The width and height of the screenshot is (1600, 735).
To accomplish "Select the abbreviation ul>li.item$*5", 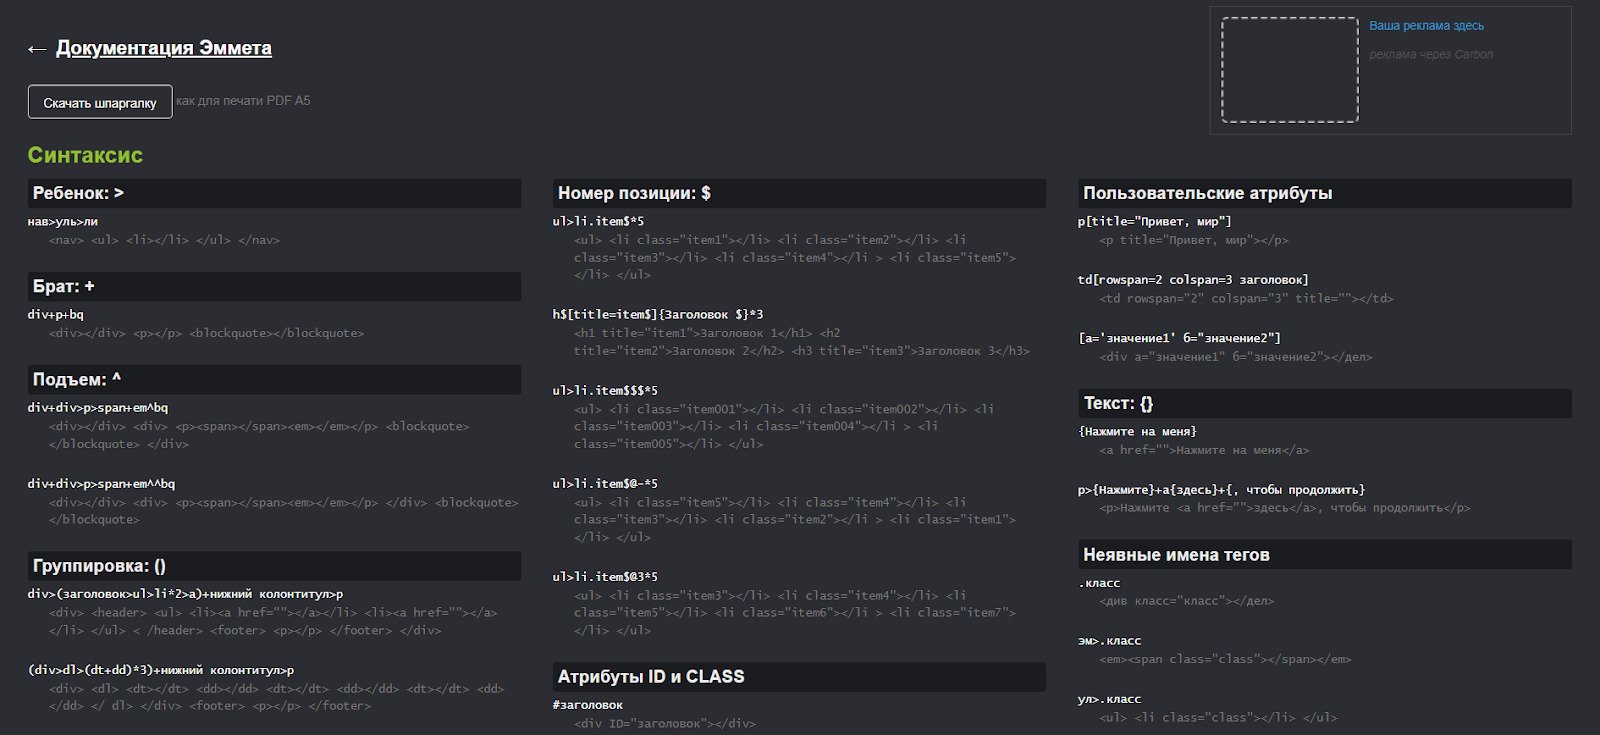I will coord(598,222).
